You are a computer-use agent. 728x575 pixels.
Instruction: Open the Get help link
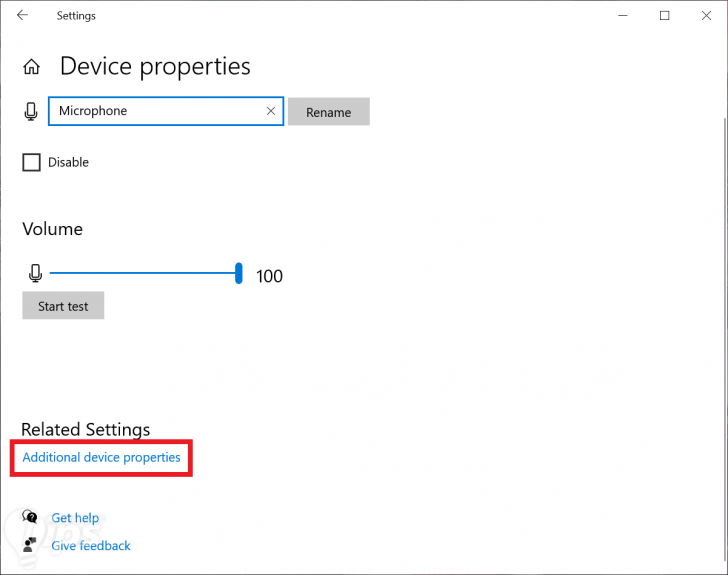coord(75,517)
